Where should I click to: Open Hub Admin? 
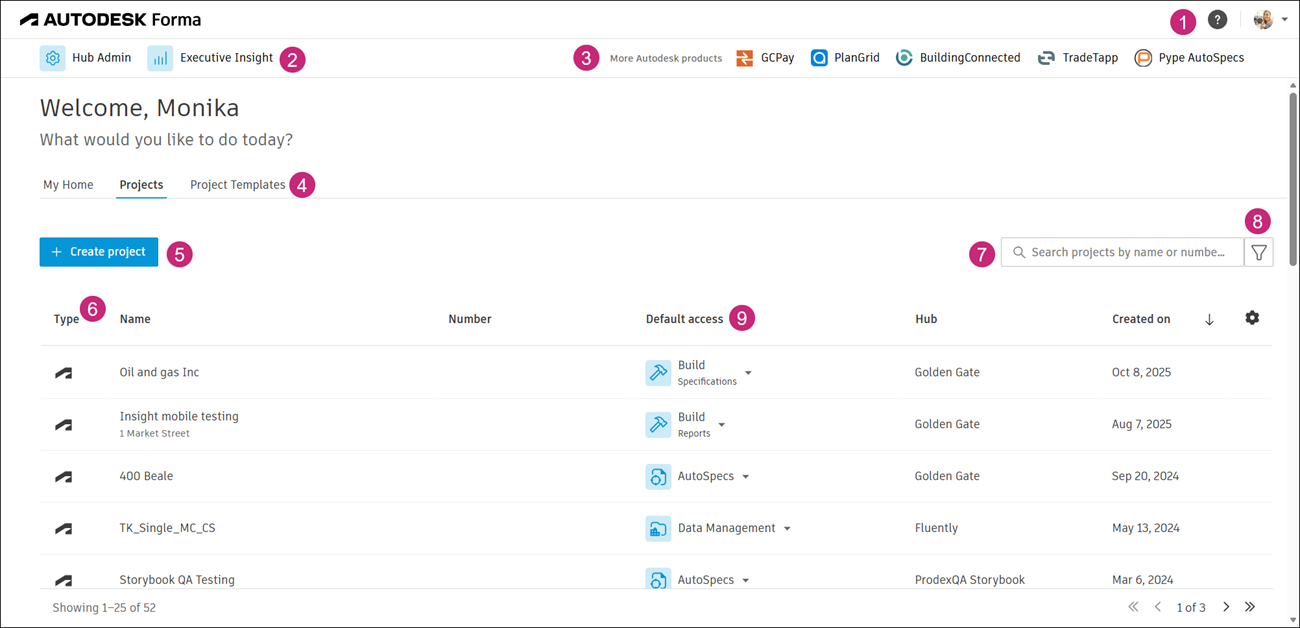(x=86, y=58)
